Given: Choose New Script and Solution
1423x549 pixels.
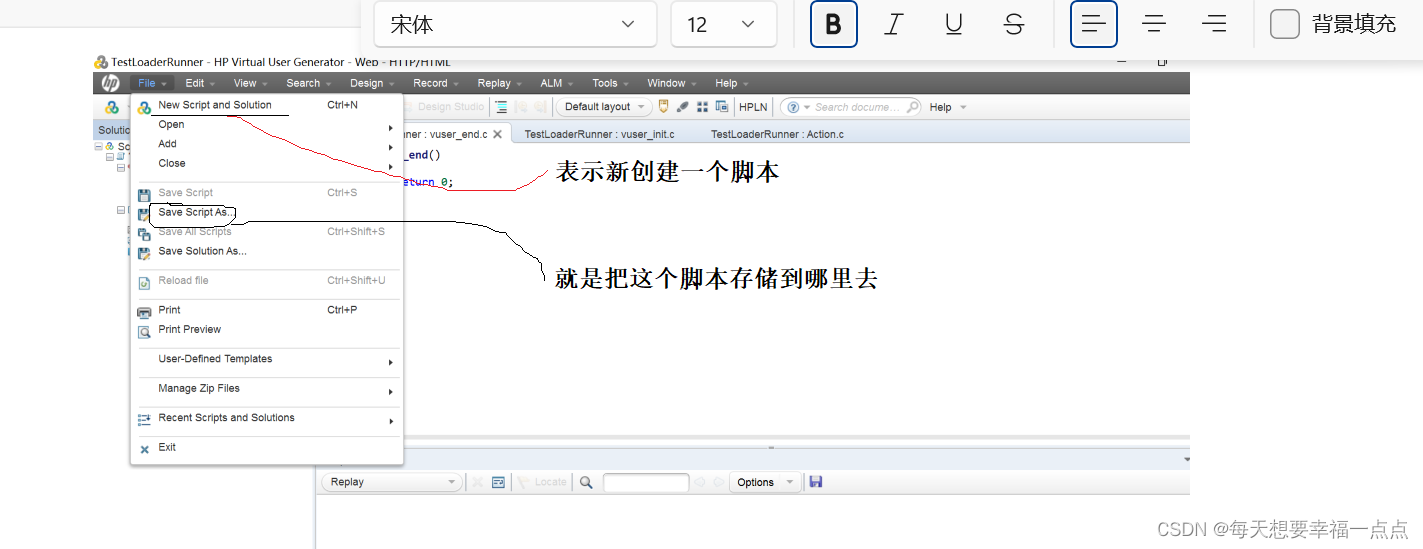Looking at the screenshot, I should point(267,105).
